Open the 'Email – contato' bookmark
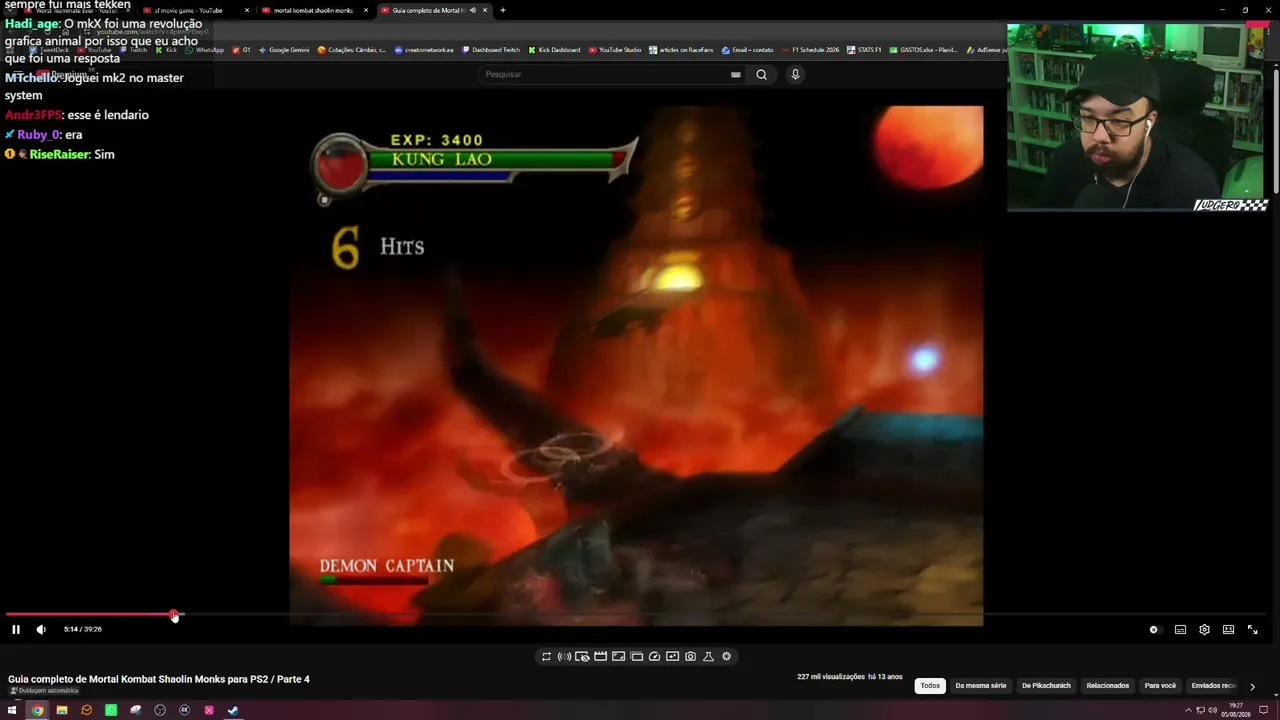 point(747,50)
